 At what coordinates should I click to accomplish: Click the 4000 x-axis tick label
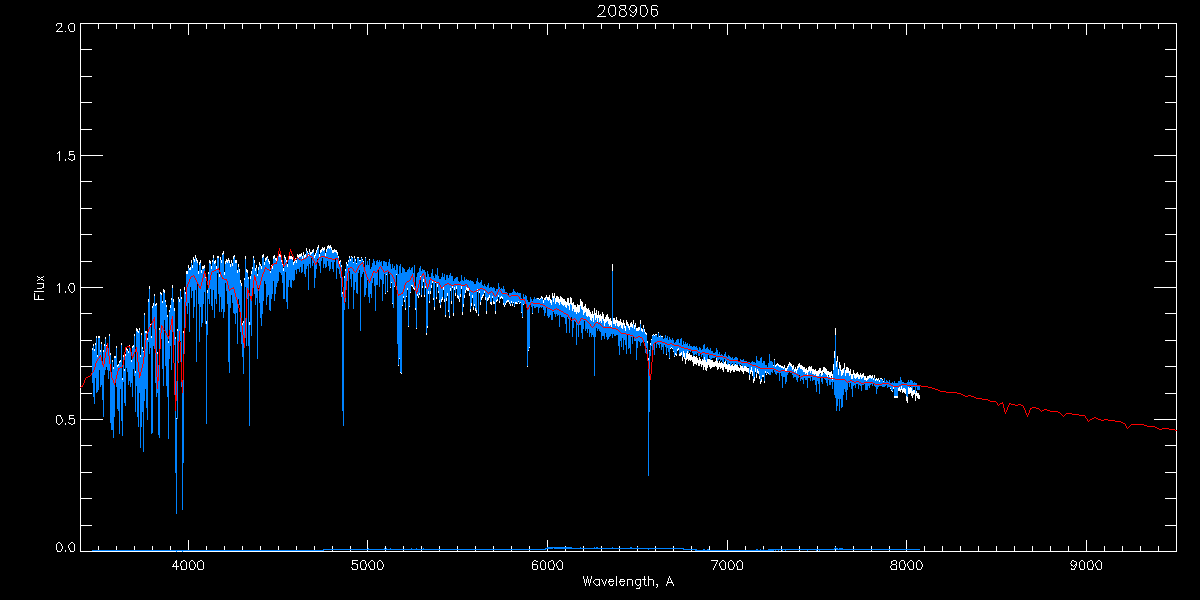[x=188, y=564]
